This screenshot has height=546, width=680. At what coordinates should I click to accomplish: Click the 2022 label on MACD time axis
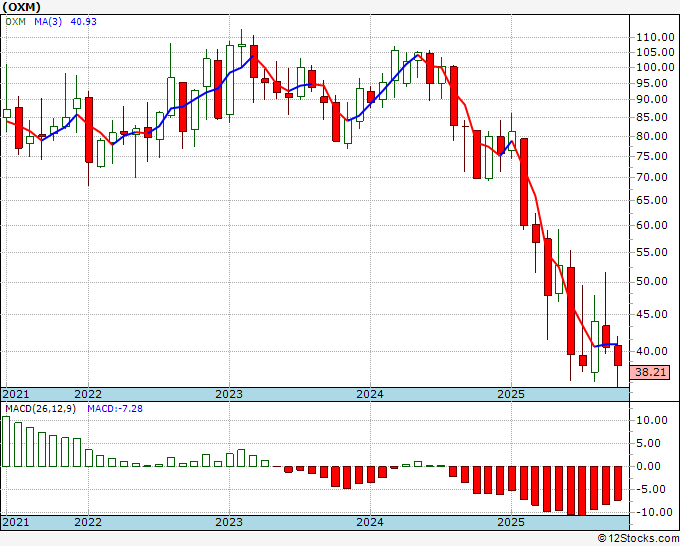[x=88, y=522]
